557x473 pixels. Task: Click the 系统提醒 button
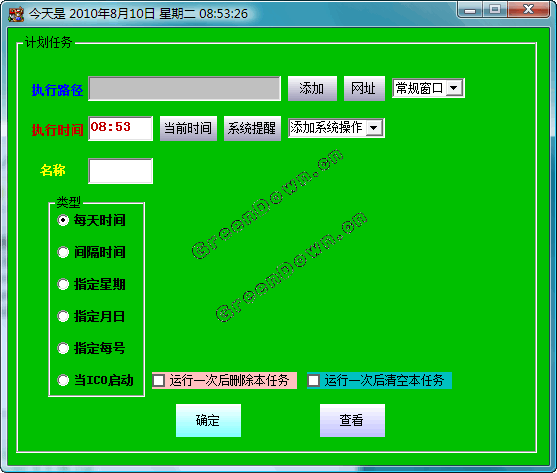252,128
